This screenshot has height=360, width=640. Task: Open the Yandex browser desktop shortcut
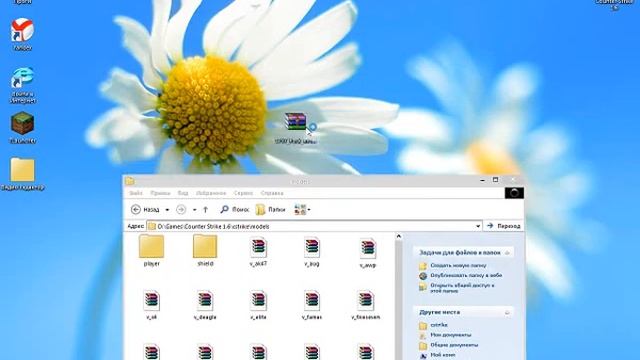(x=22, y=34)
